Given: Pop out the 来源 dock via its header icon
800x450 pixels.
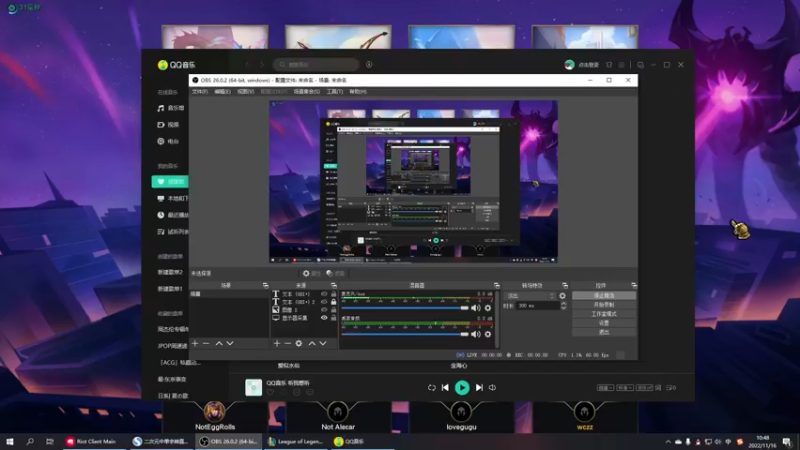Looking at the screenshot, I should (x=334, y=285).
